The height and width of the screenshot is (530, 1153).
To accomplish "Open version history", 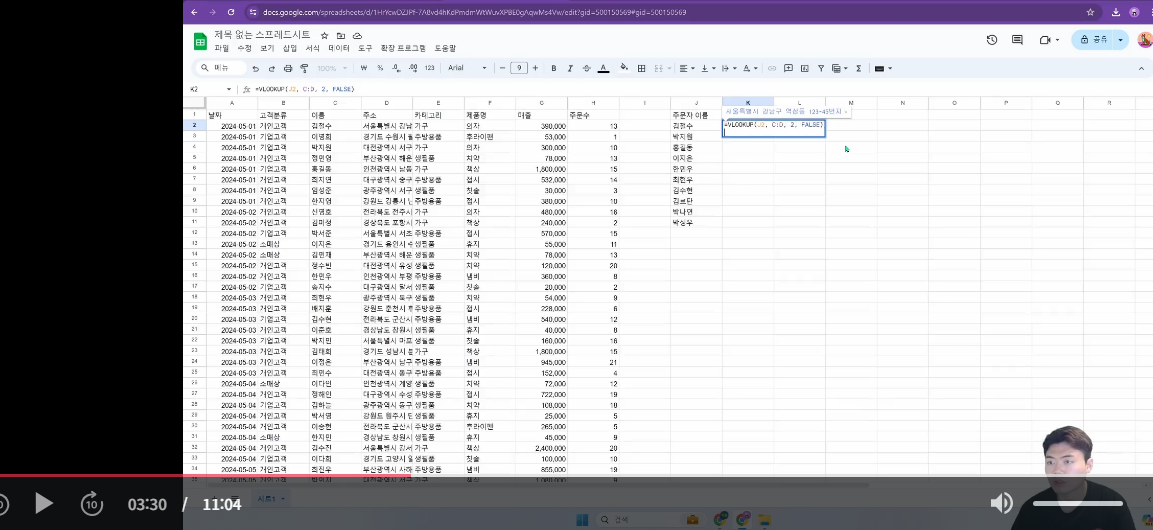I will [991, 40].
